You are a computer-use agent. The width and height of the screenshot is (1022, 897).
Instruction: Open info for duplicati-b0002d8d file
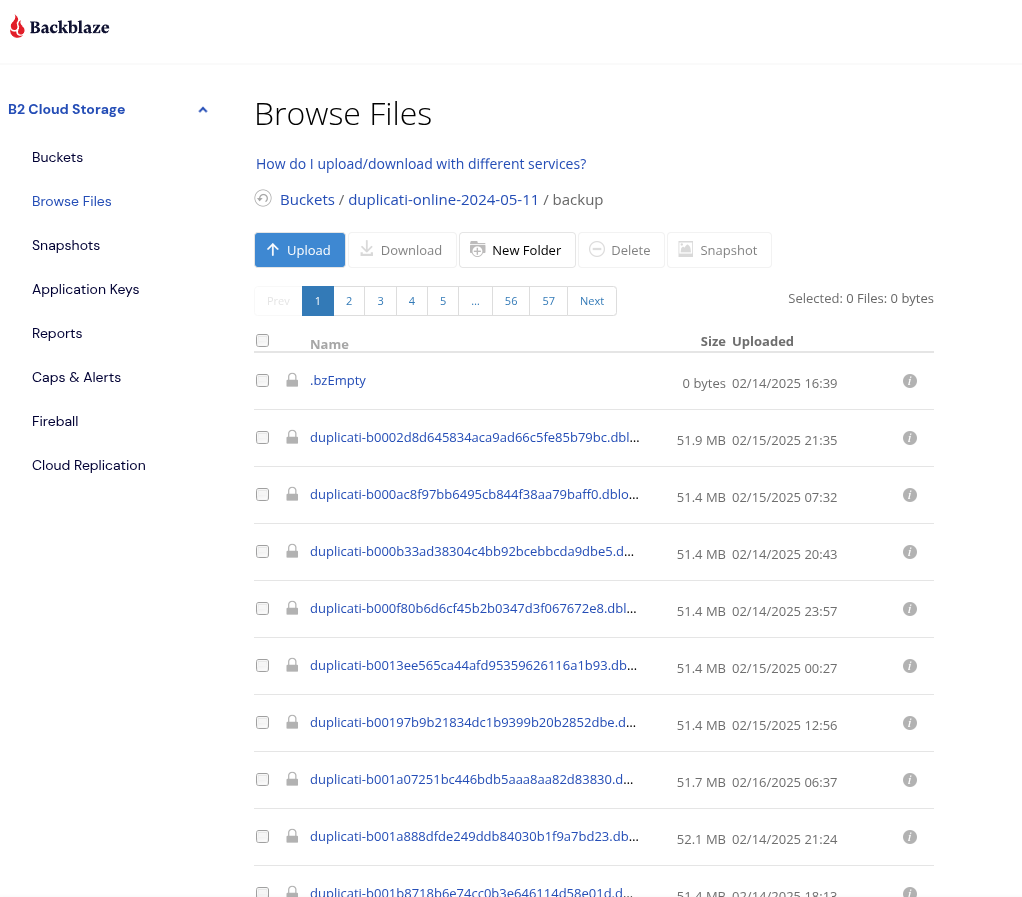click(x=910, y=438)
